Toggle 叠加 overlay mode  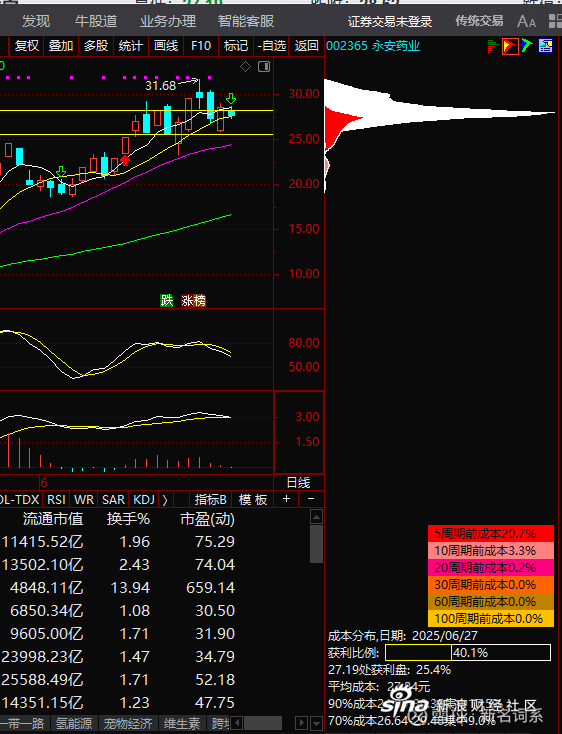point(61,46)
